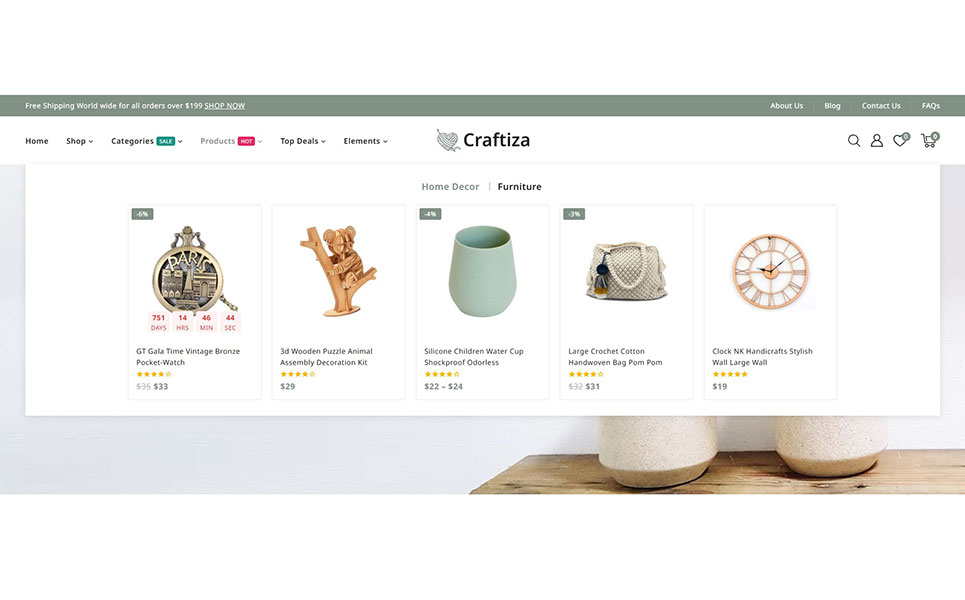965x600 pixels.
Task: Select the Furniture tab
Action: (519, 186)
